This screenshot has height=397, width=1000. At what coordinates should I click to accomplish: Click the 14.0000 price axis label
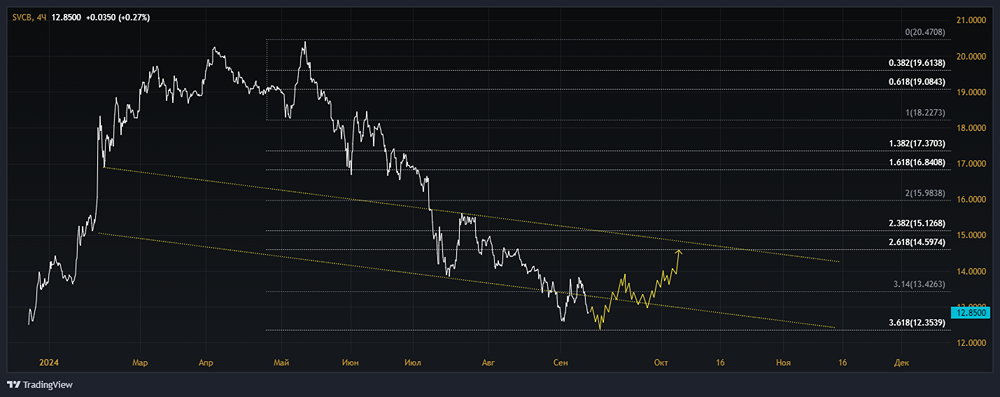972,271
